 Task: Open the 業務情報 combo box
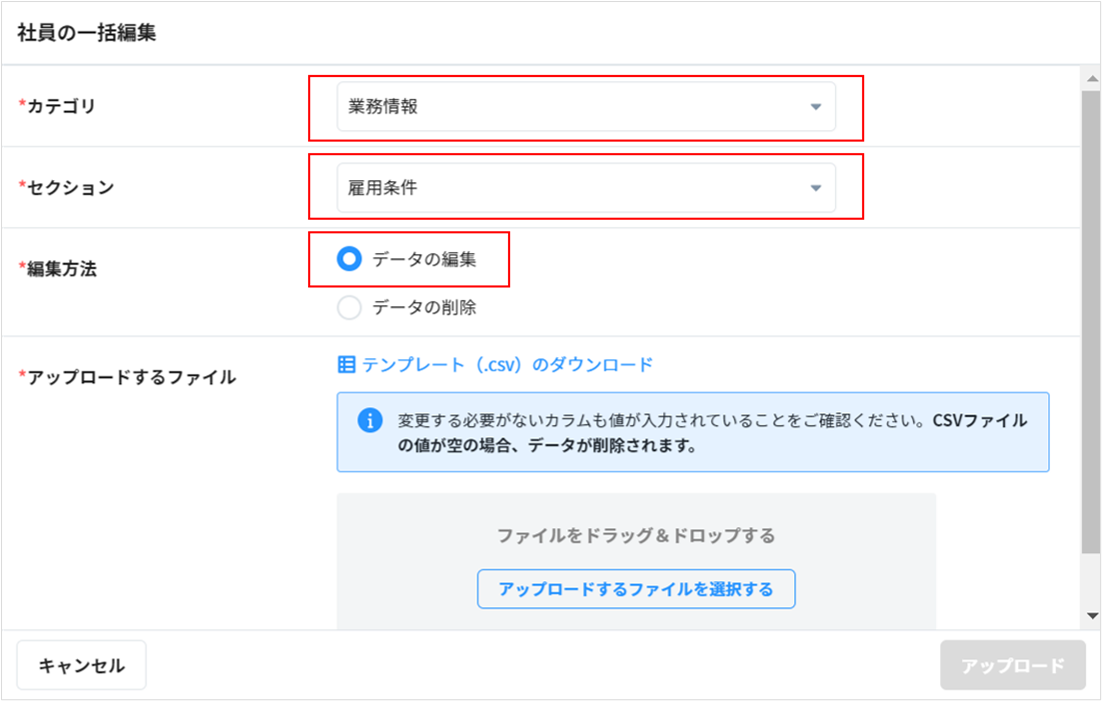(x=570, y=107)
